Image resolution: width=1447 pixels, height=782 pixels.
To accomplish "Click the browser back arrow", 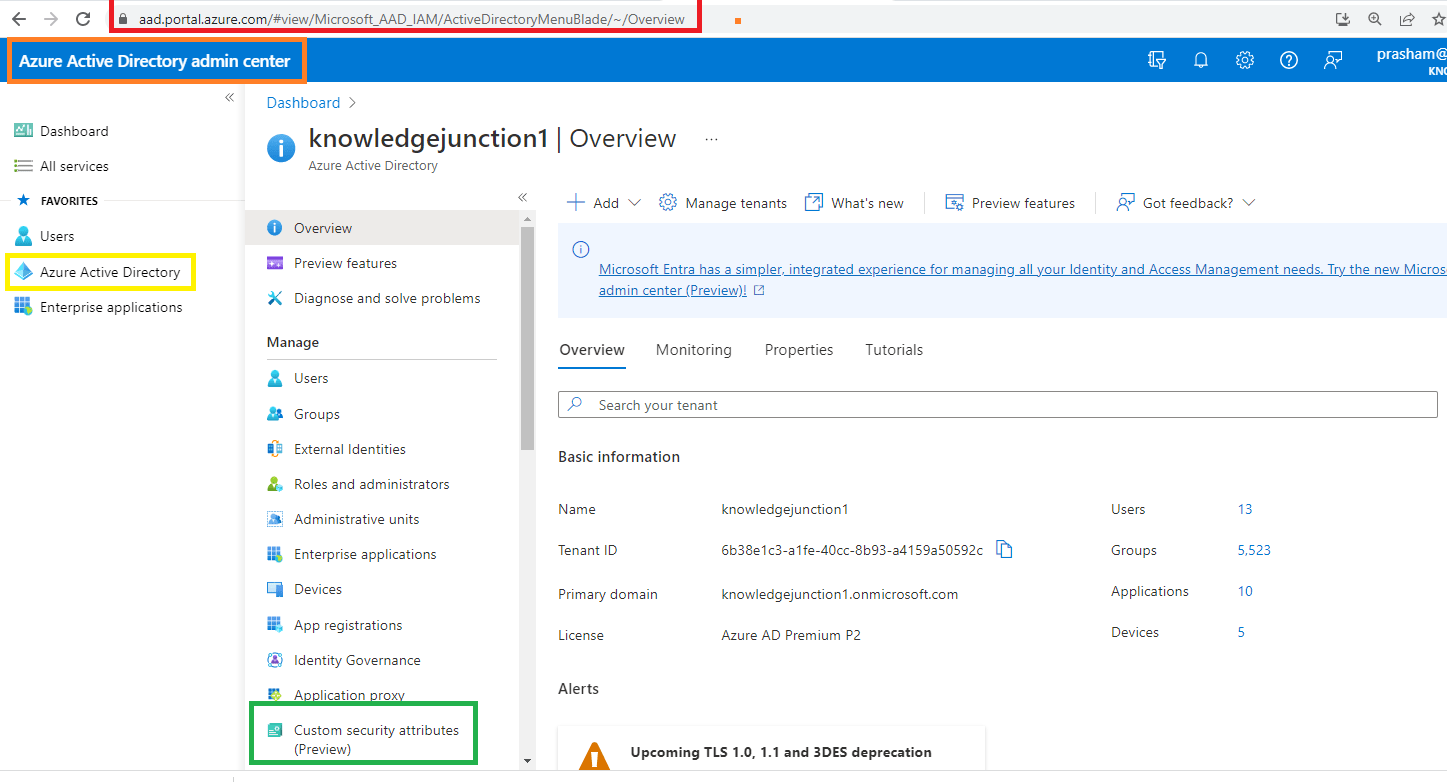I will (19, 19).
